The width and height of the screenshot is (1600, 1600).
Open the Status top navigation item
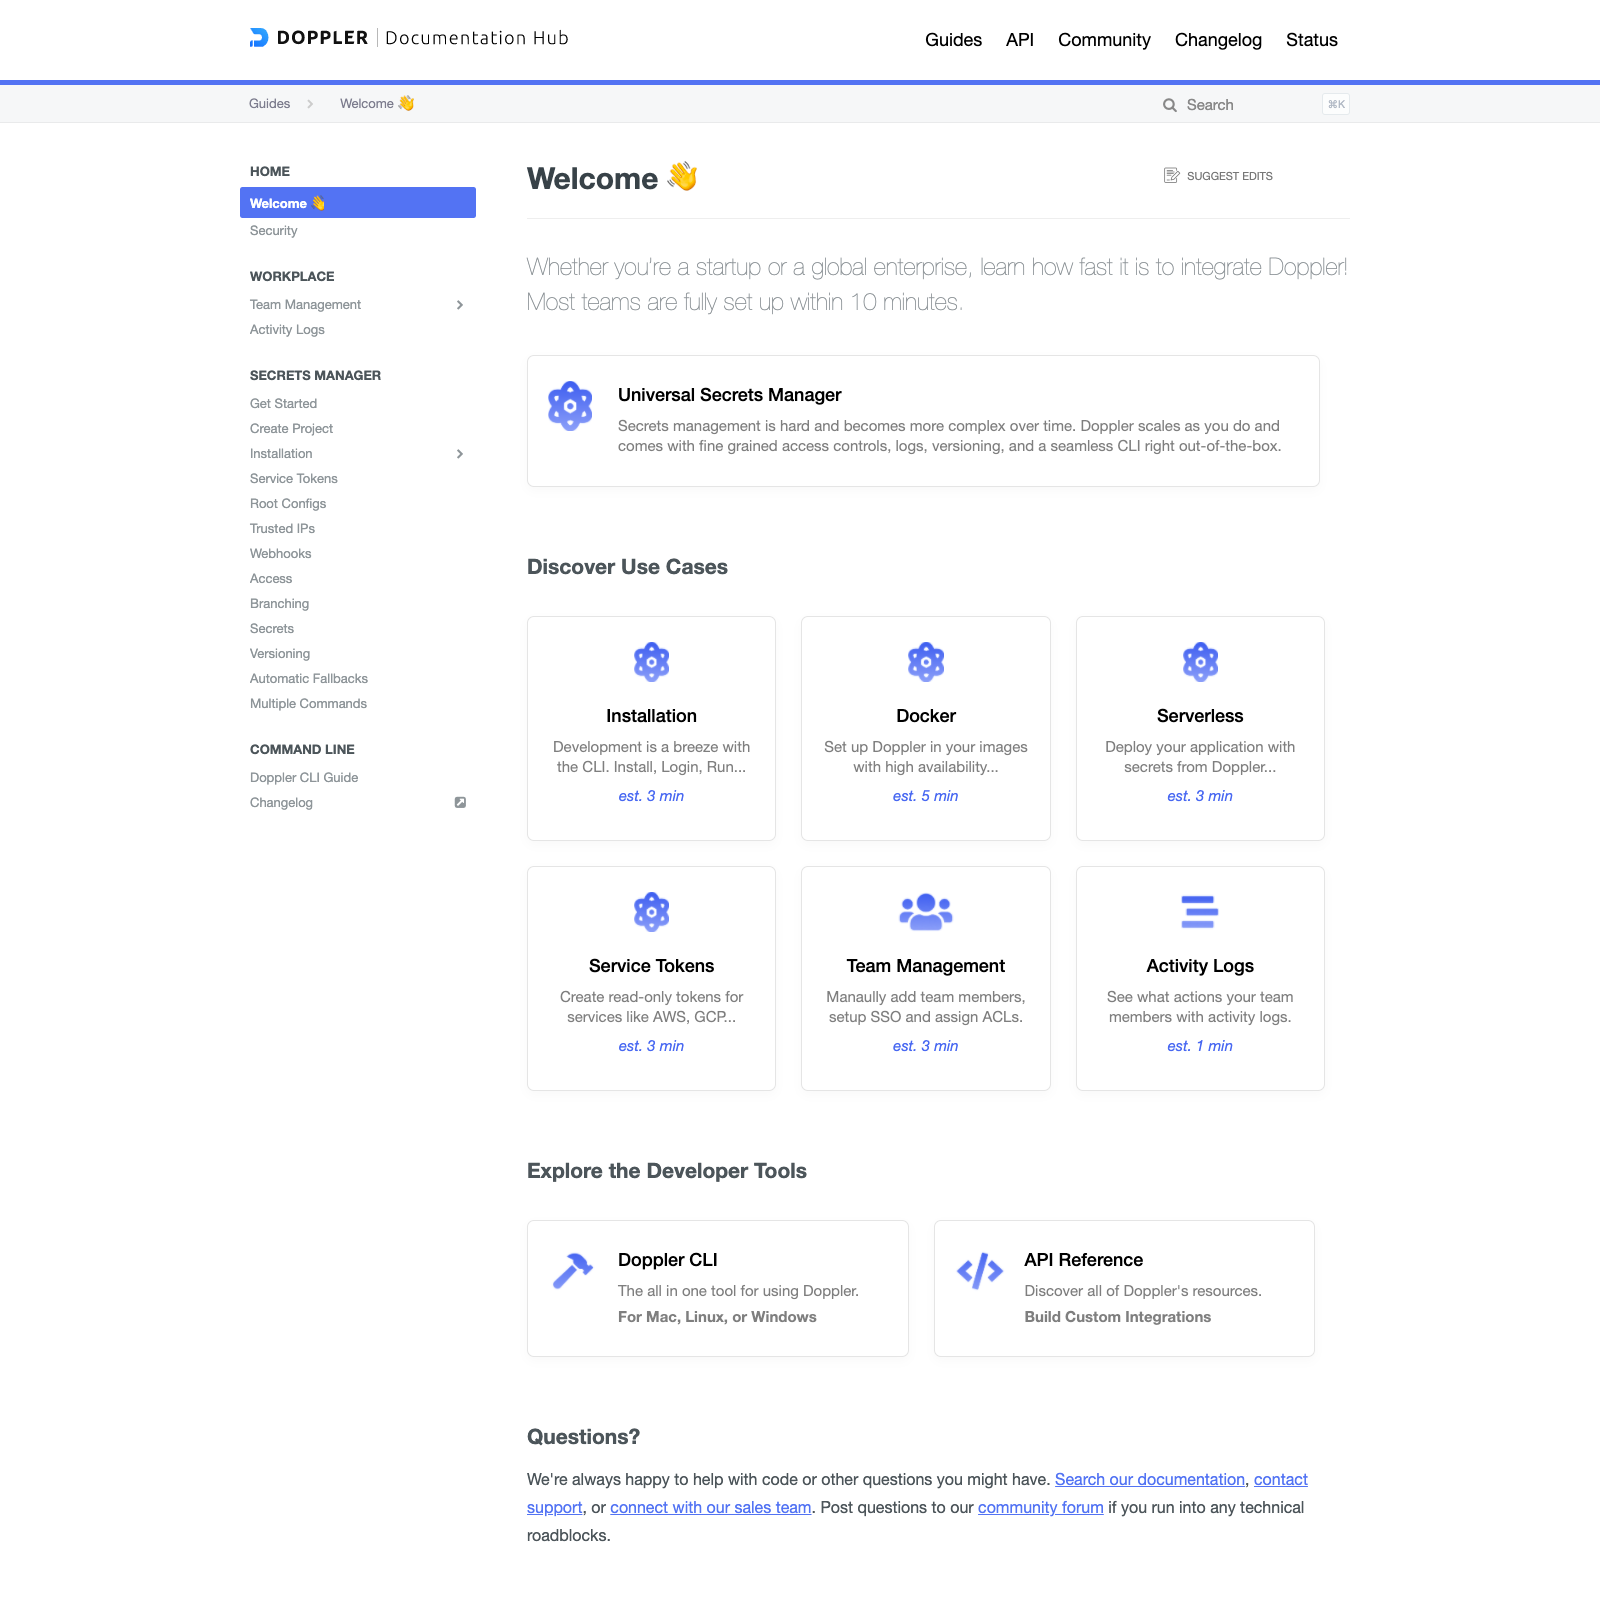[1312, 40]
